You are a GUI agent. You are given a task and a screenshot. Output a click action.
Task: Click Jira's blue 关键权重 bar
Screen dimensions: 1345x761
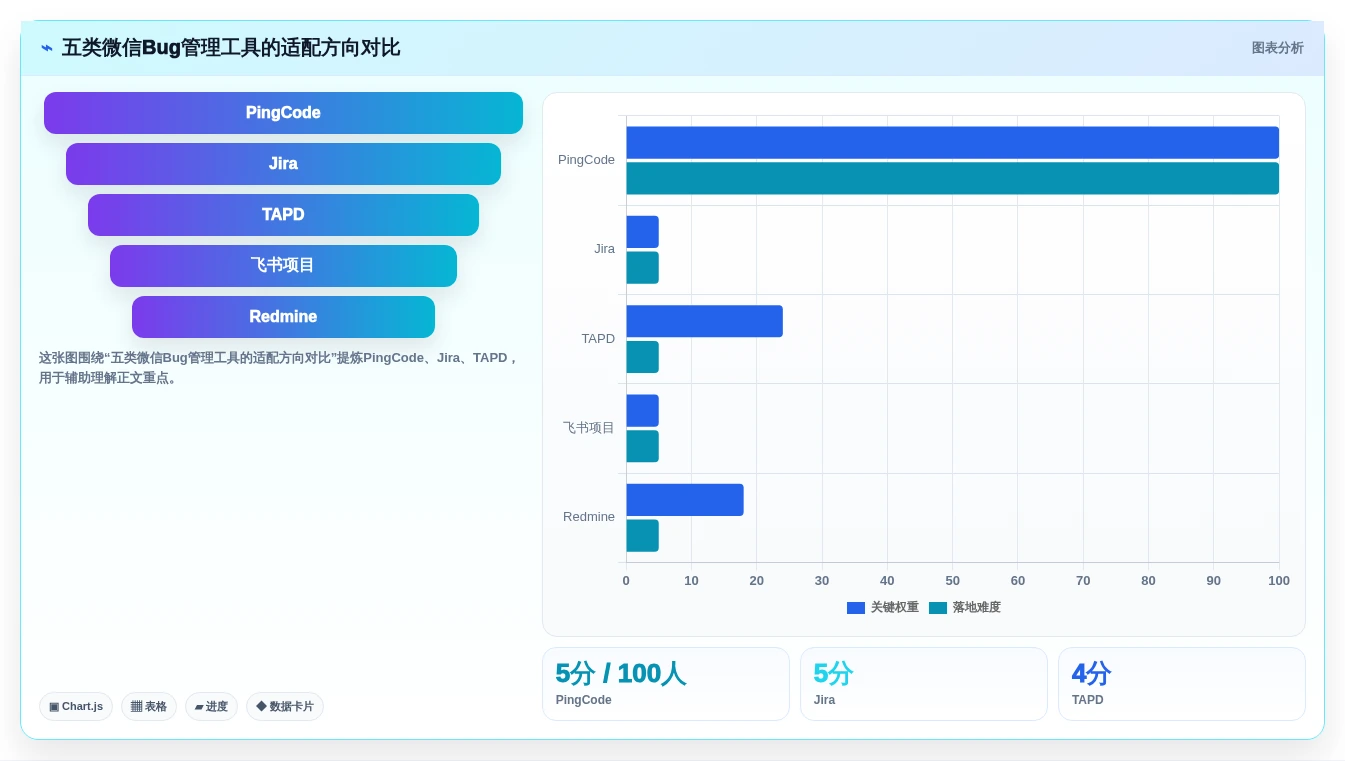pos(642,232)
